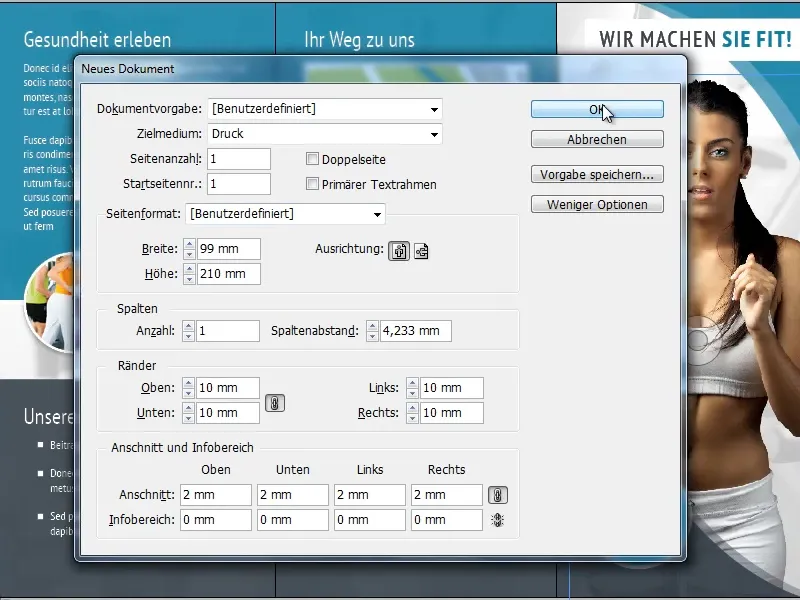Image resolution: width=800 pixels, height=600 pixels.
Task: Click the Breite field showing 99 mm
Action: 229,249
